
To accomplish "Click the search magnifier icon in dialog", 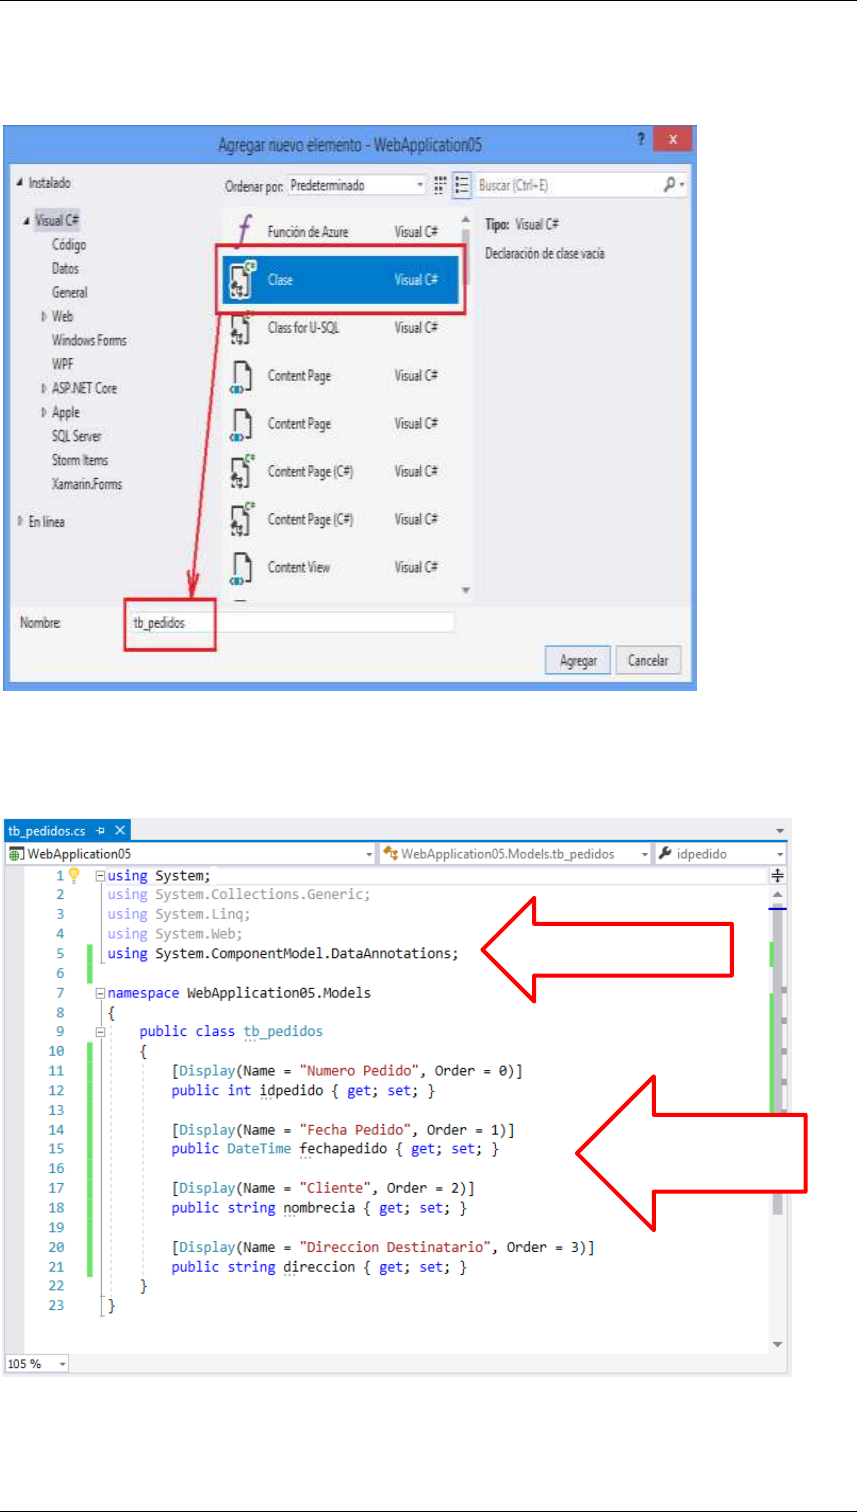I will point(670,185).
